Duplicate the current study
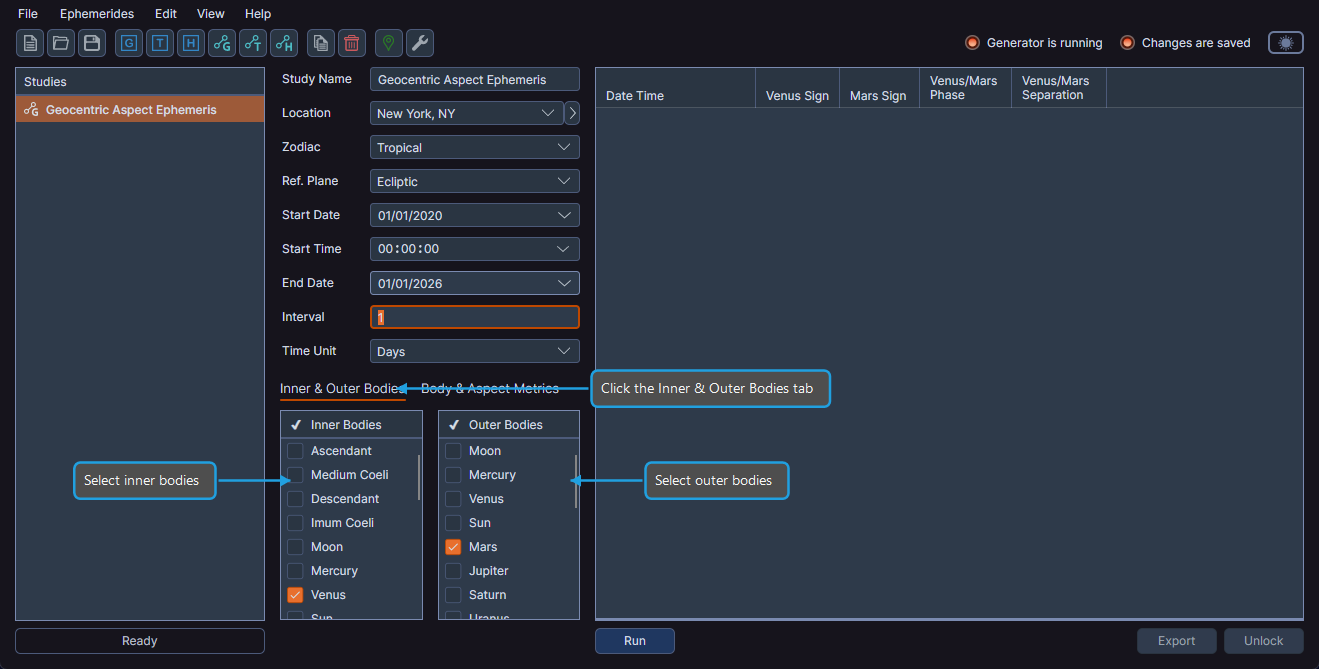Viewport: 1319px width, 669px height. (320, 43)
